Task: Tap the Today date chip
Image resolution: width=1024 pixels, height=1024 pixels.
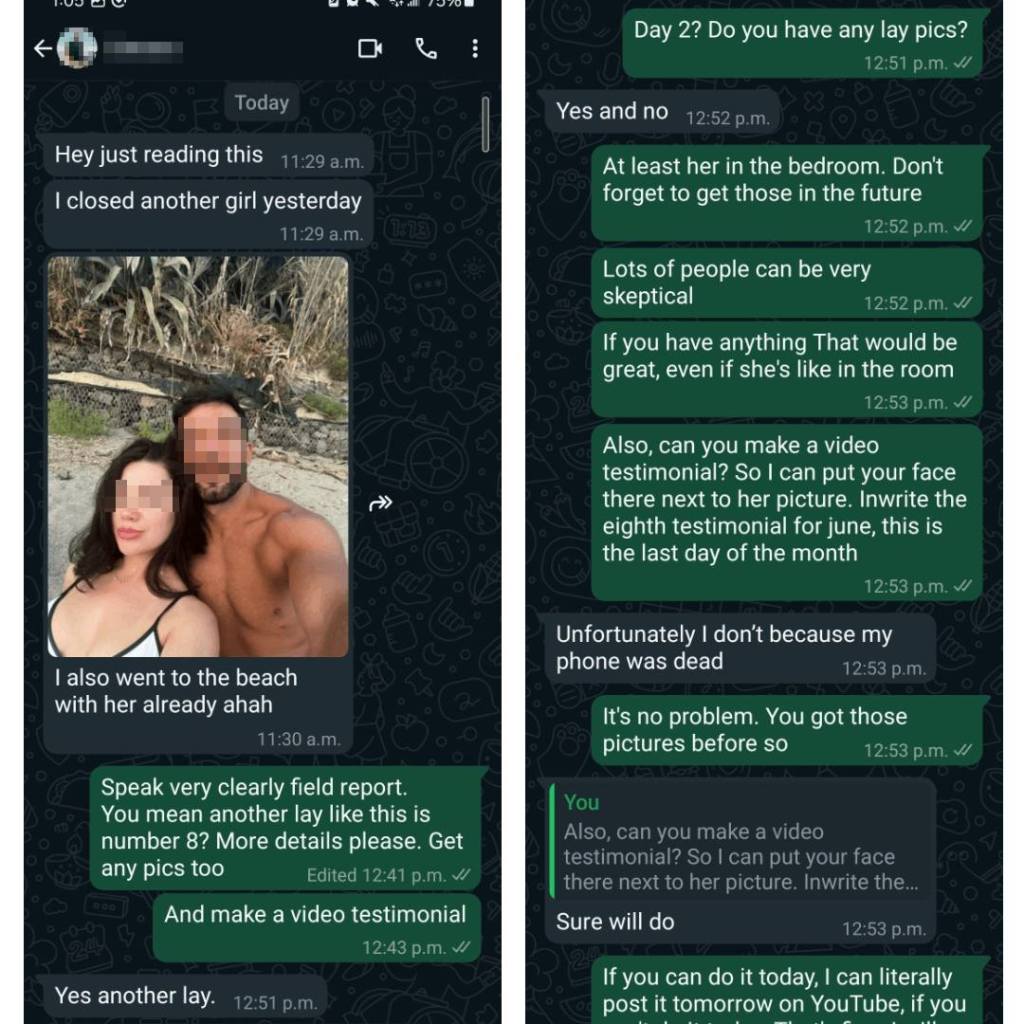Action: point(262,103)
